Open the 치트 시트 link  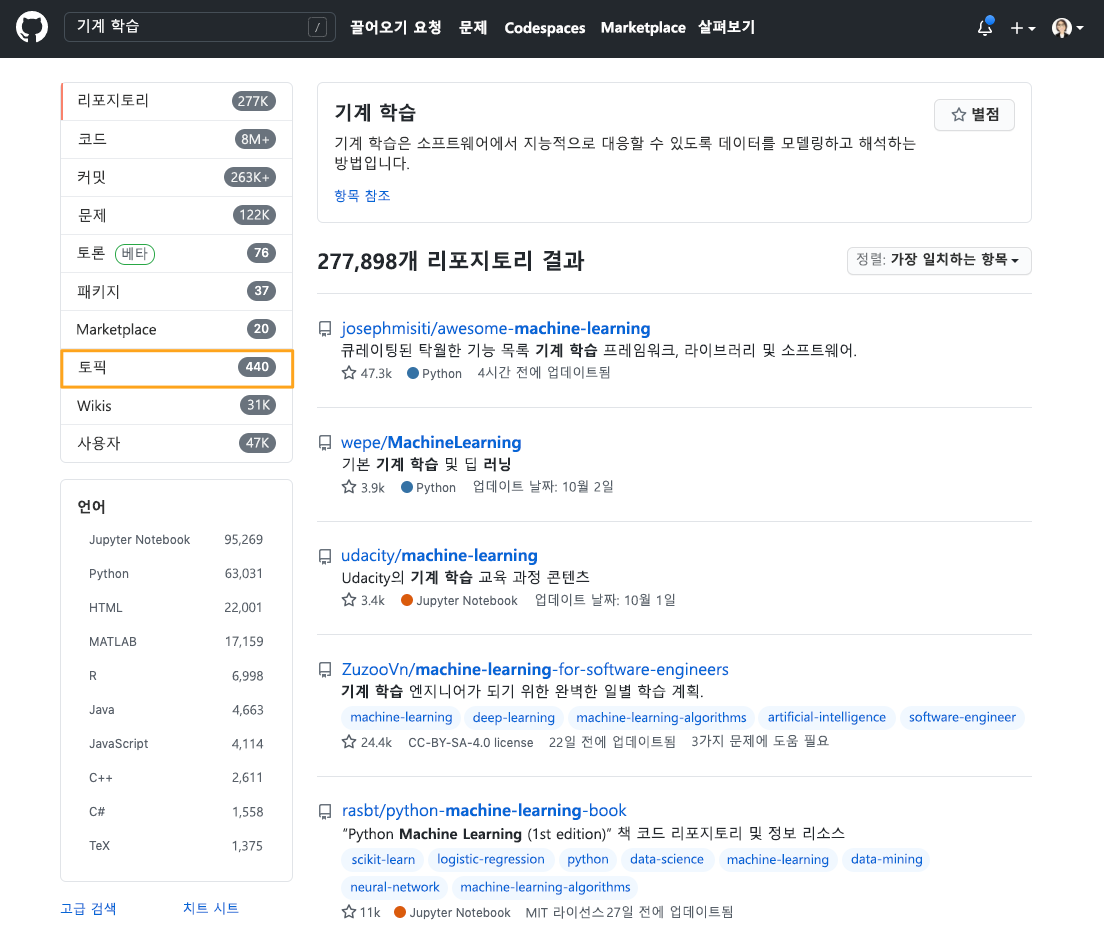pos(211,909)
